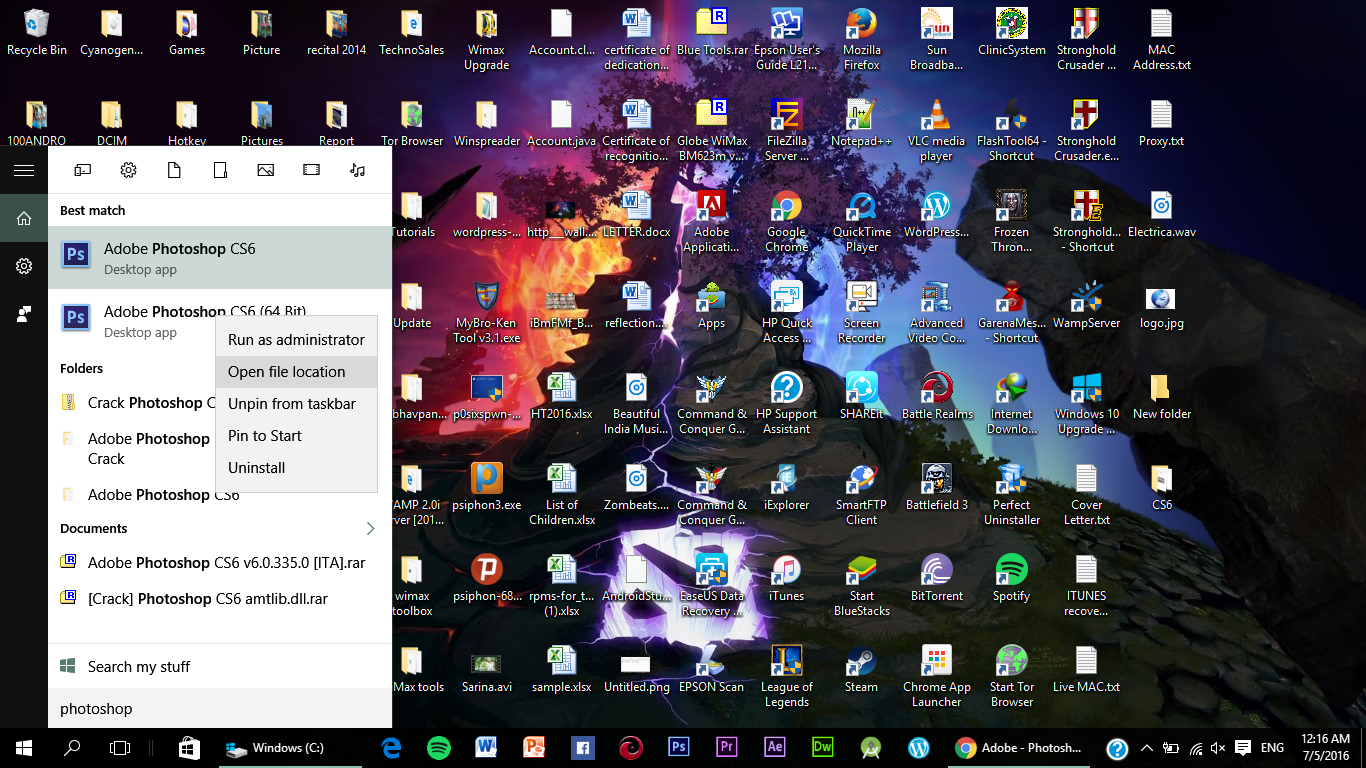Expand the Documents results arrow
The image size is (1366, 768).
(x=370, y=528)
